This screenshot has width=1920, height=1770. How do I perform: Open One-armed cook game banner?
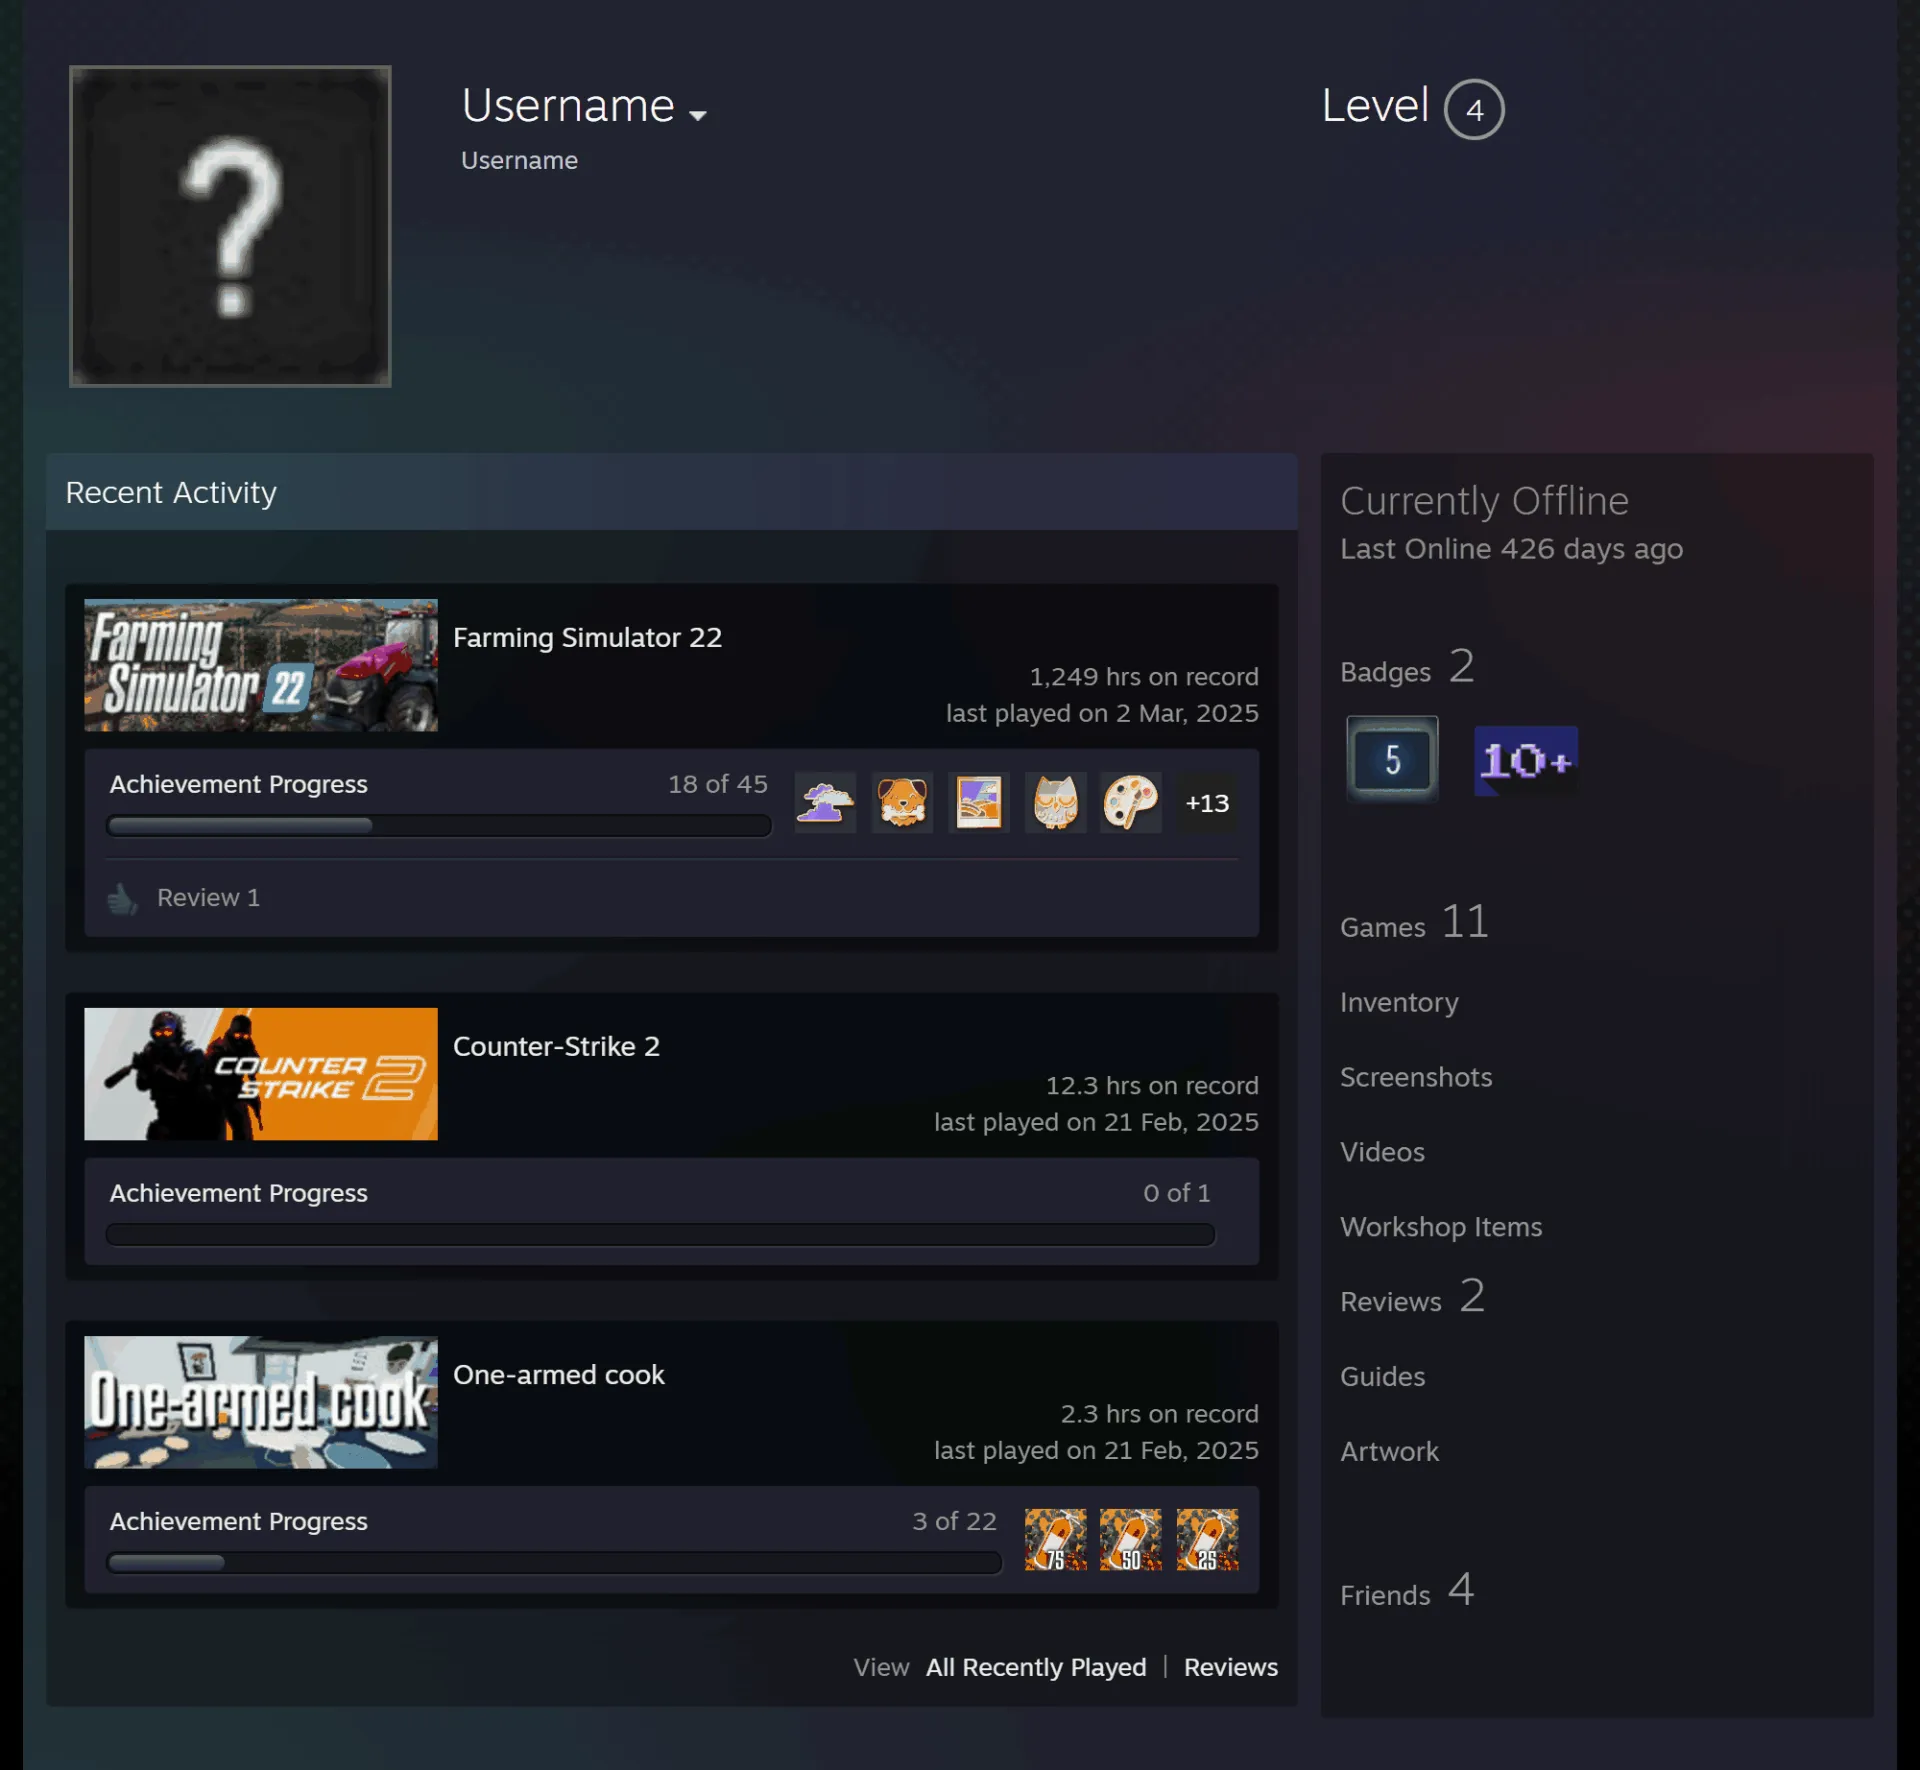click(x=261, y=1402)
